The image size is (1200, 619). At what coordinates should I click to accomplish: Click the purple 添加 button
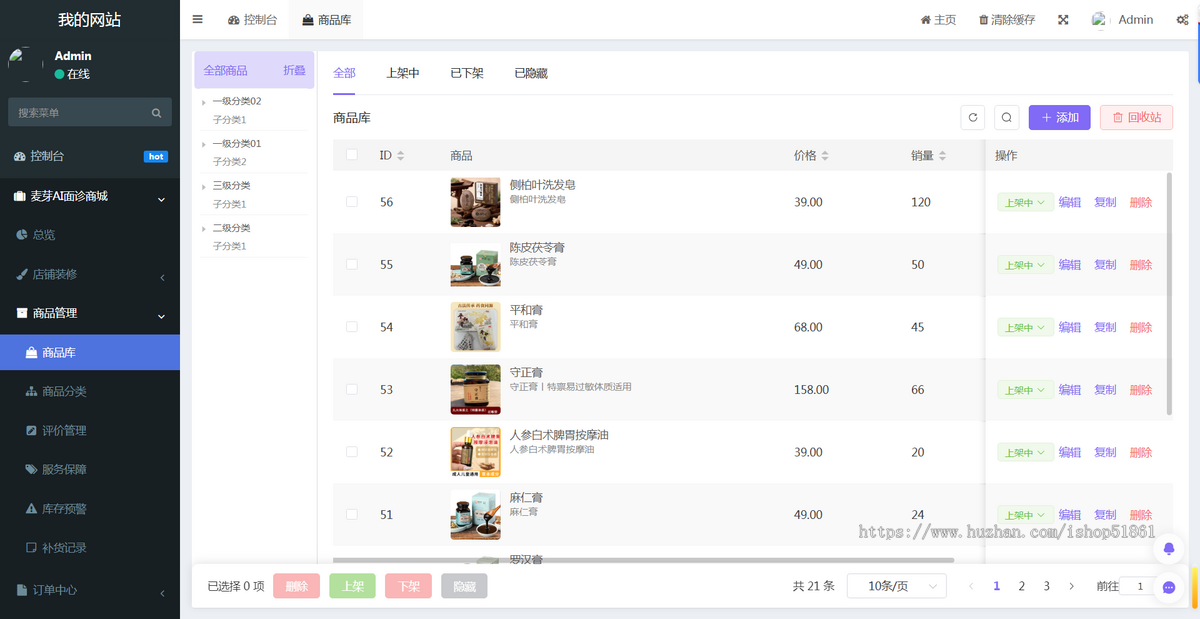(x=1060, y=117)
